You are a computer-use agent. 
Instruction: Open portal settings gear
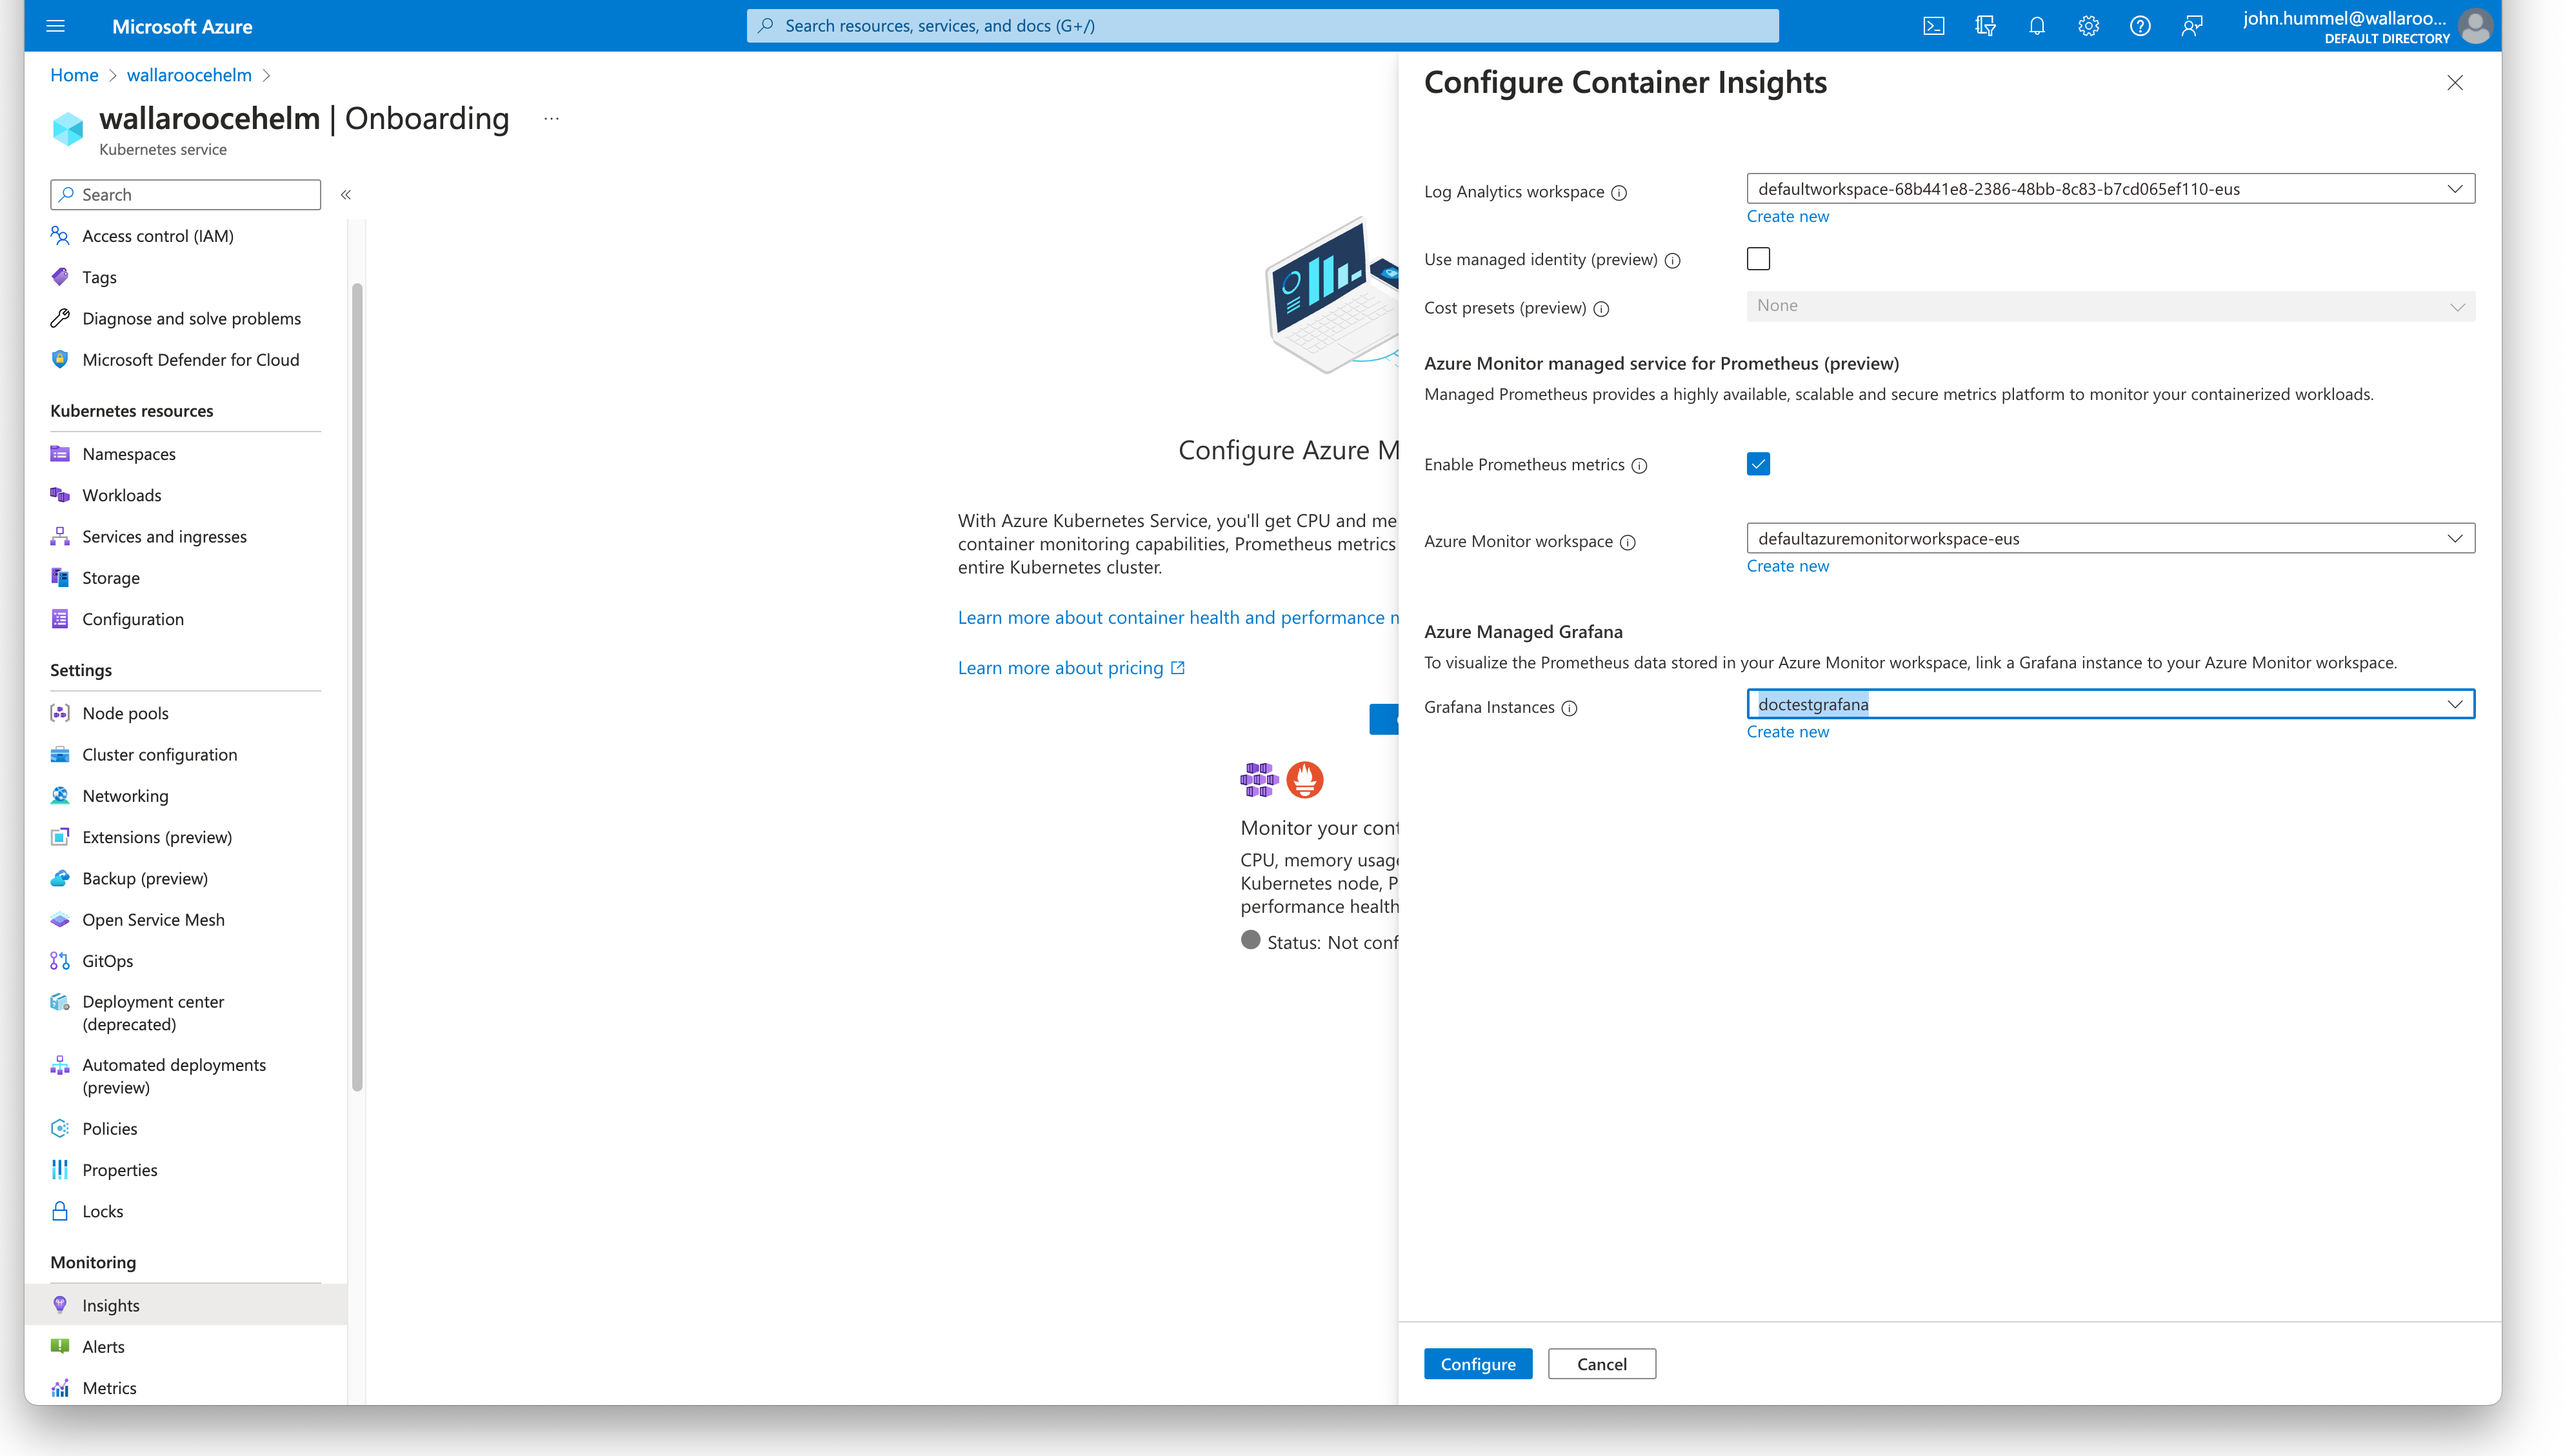click(x=2088, y=26)
